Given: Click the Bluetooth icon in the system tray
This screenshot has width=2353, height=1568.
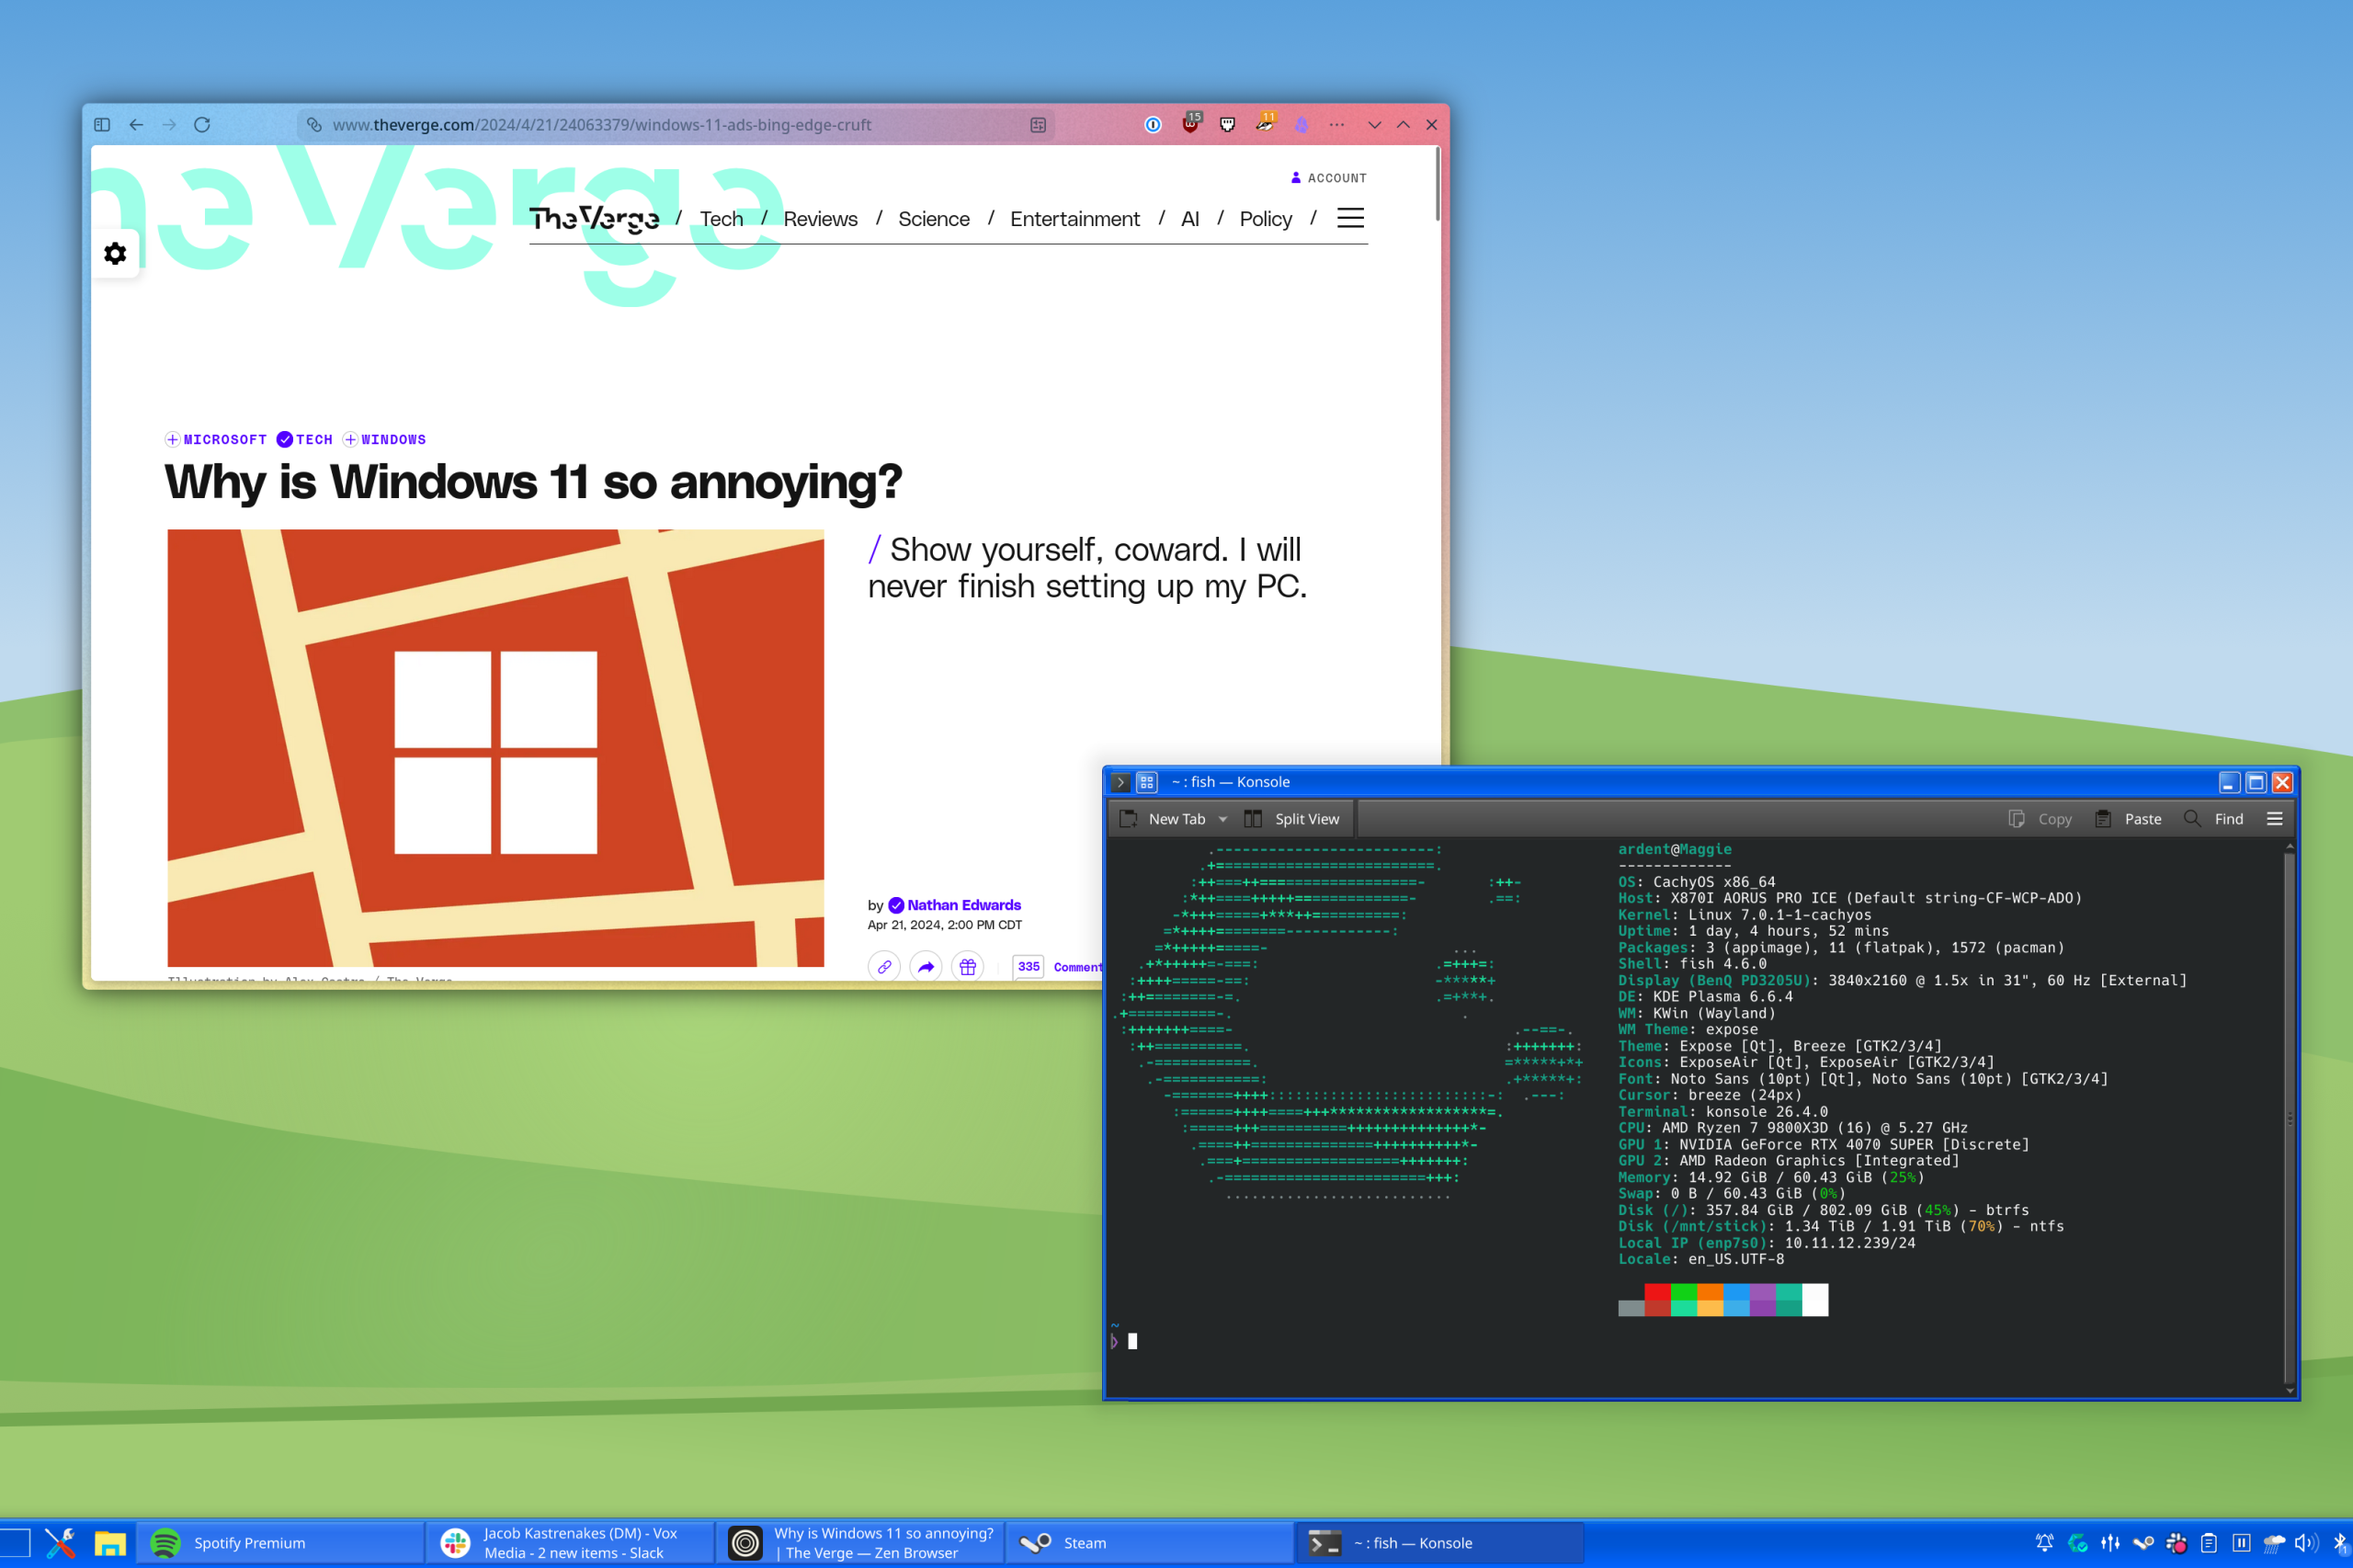Looking at the screenshot, I should coord(2339,1543).
